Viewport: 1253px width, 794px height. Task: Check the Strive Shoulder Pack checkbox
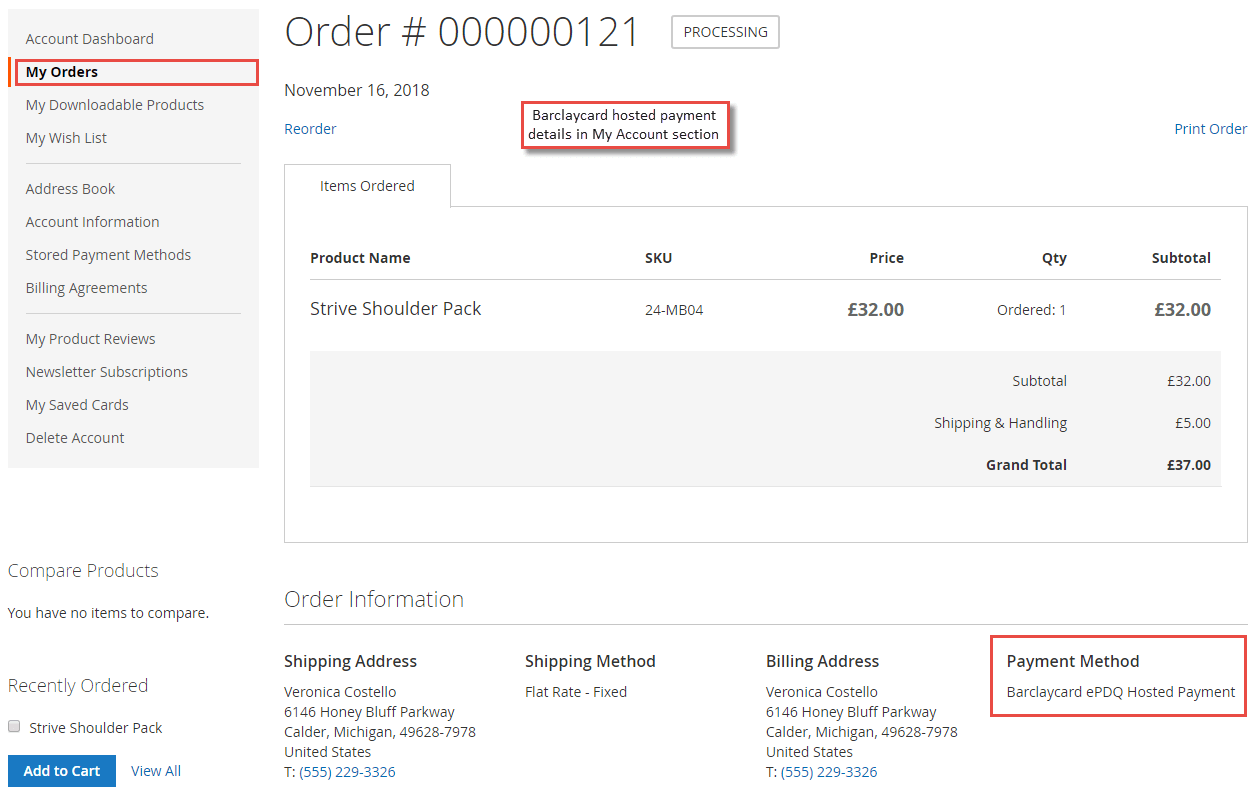pos(14,726)
